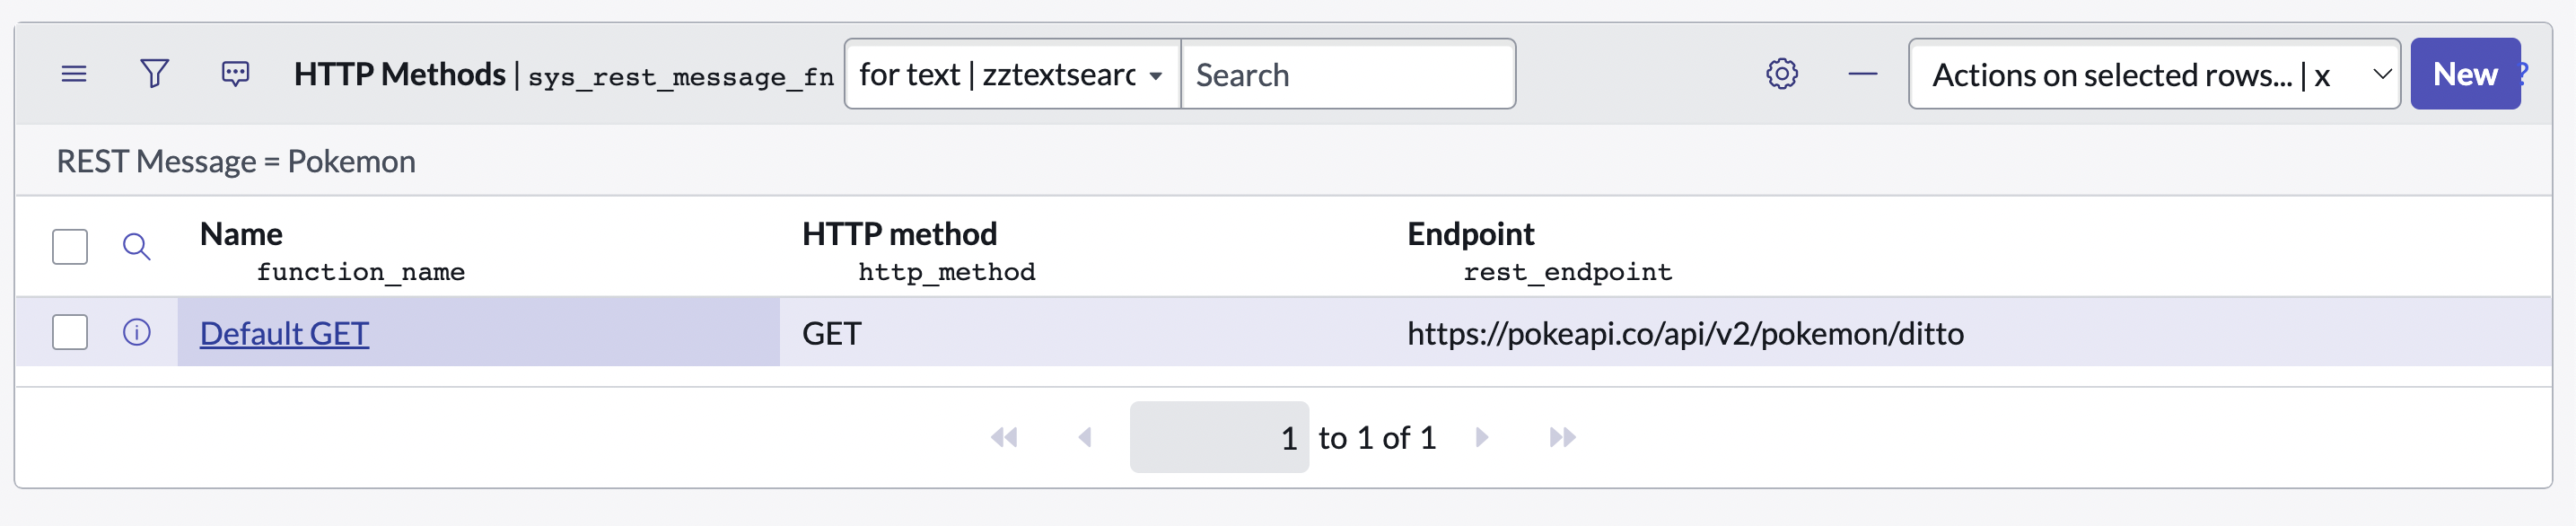
Task: Click the funnel filter icon
Action: [x=154, y=74]
